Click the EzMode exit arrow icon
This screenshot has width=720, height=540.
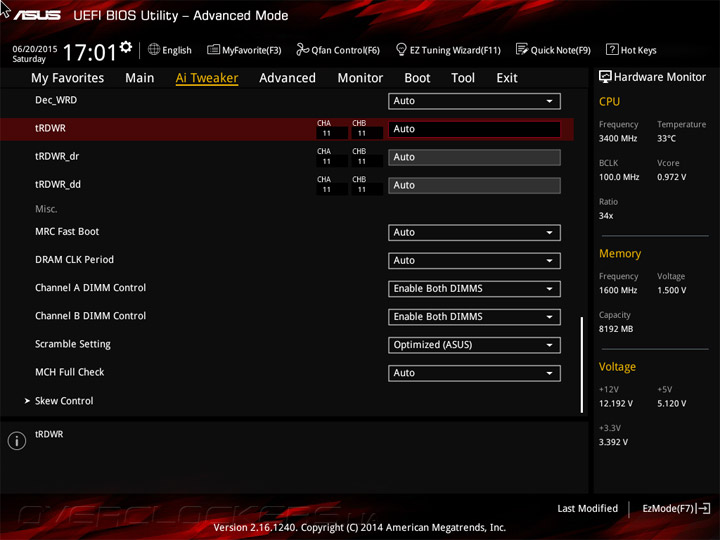[703, 508]
